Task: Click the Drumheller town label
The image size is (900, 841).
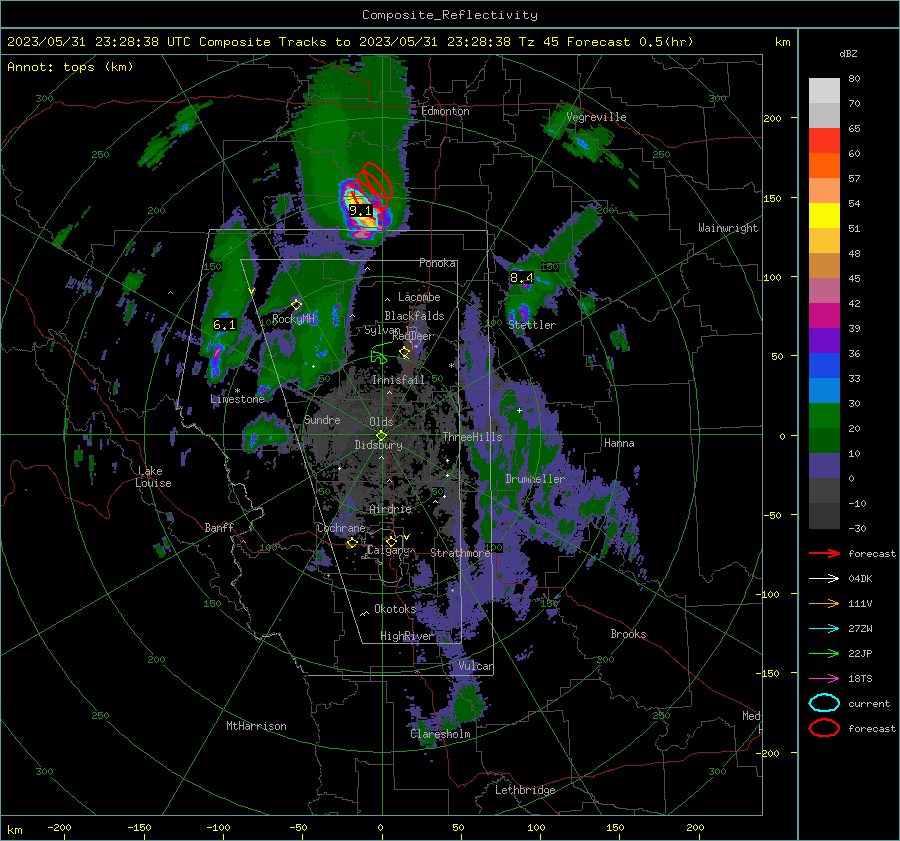Action: tap(535, 479)
